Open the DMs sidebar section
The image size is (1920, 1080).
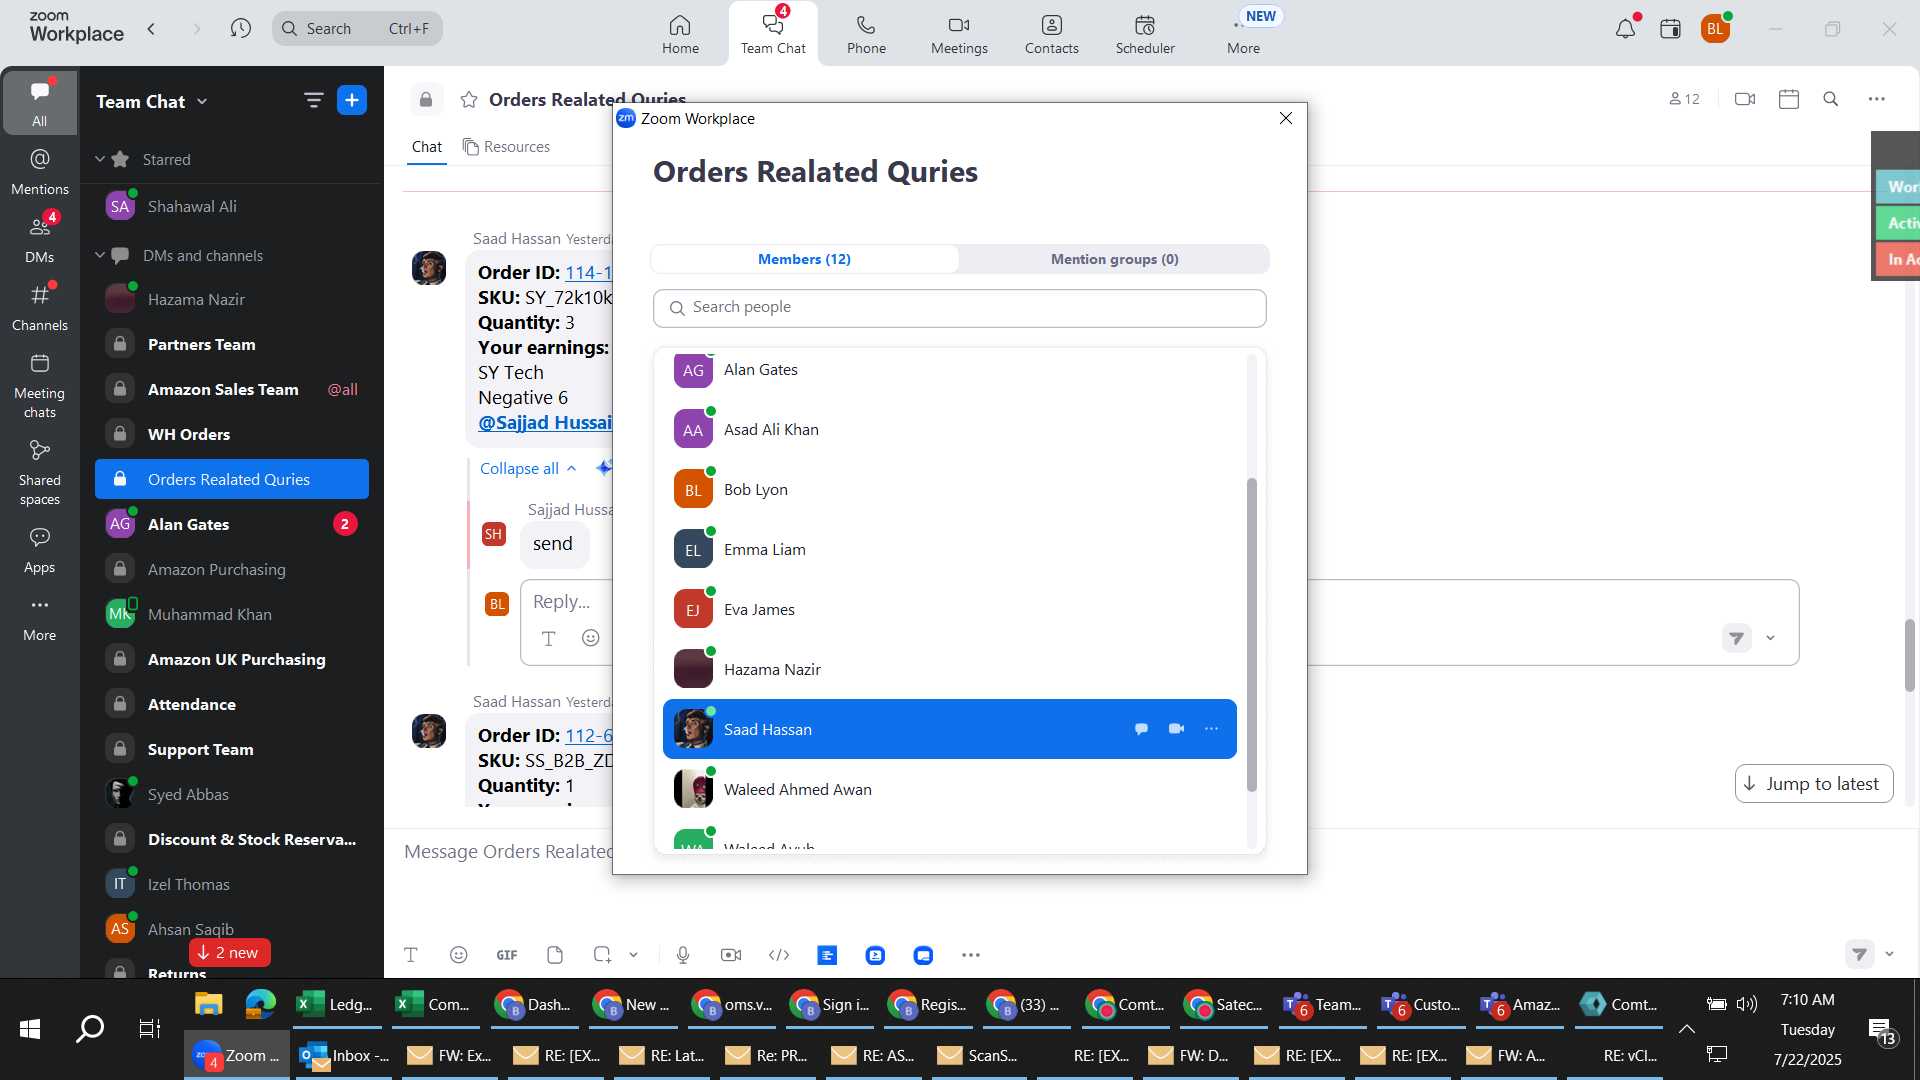click(x=40, y=239)
